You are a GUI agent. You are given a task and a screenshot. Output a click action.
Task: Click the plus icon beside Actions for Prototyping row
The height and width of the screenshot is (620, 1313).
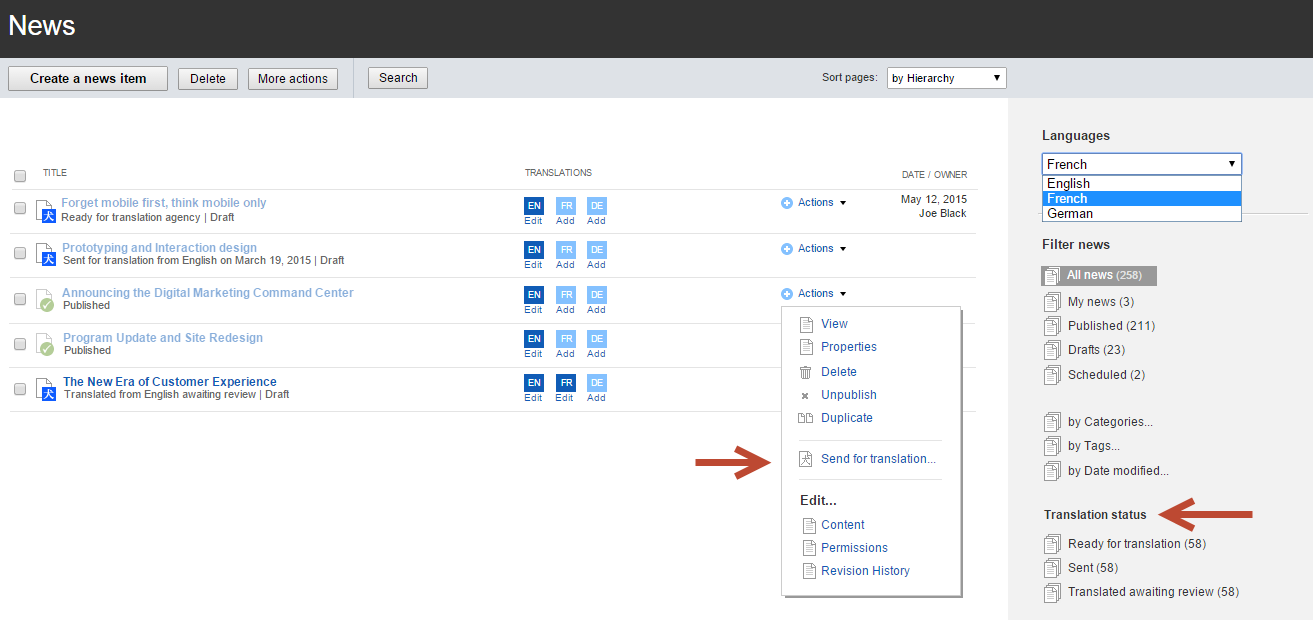click(x=787, y=249)
